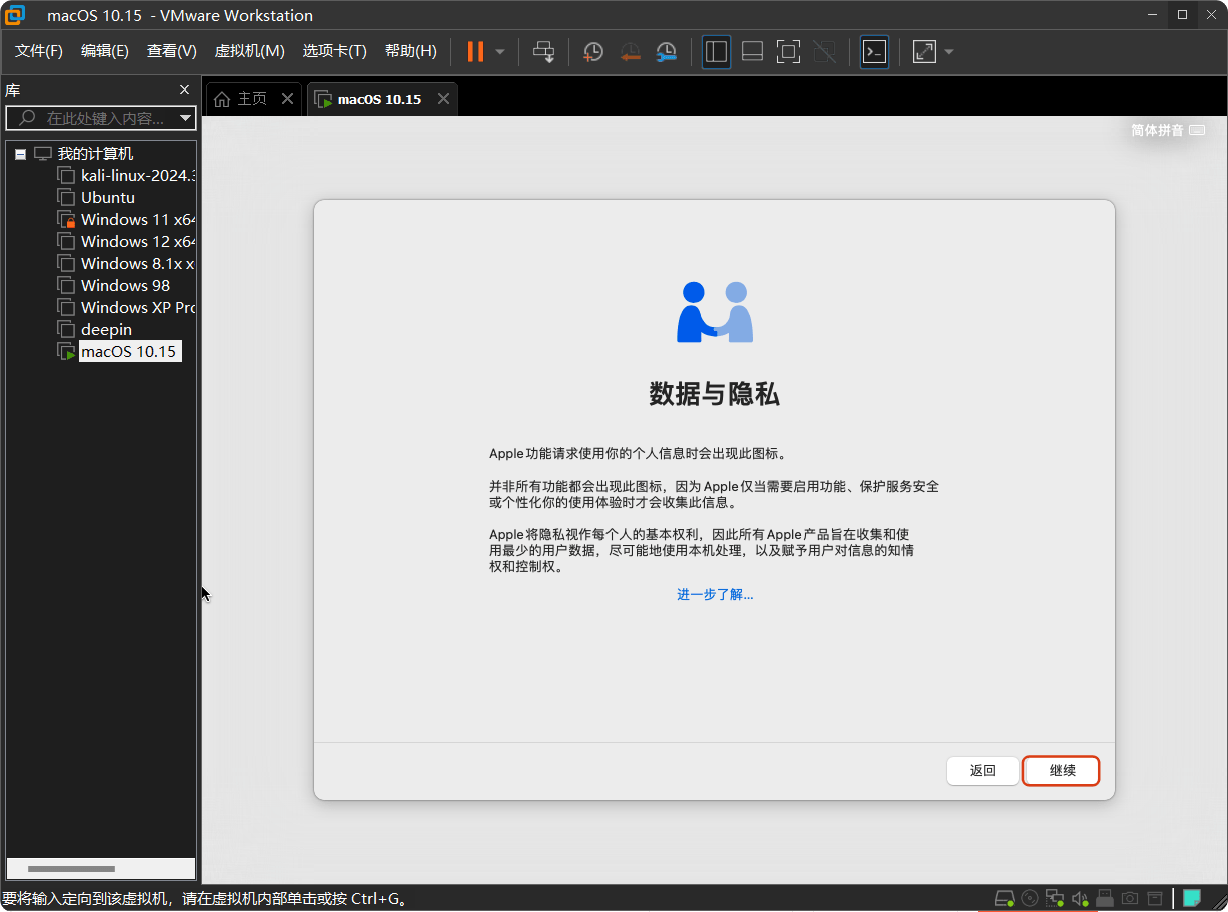Click the 继续 button
This screenshot has height=912, width=1228.
click(1061, 770)
